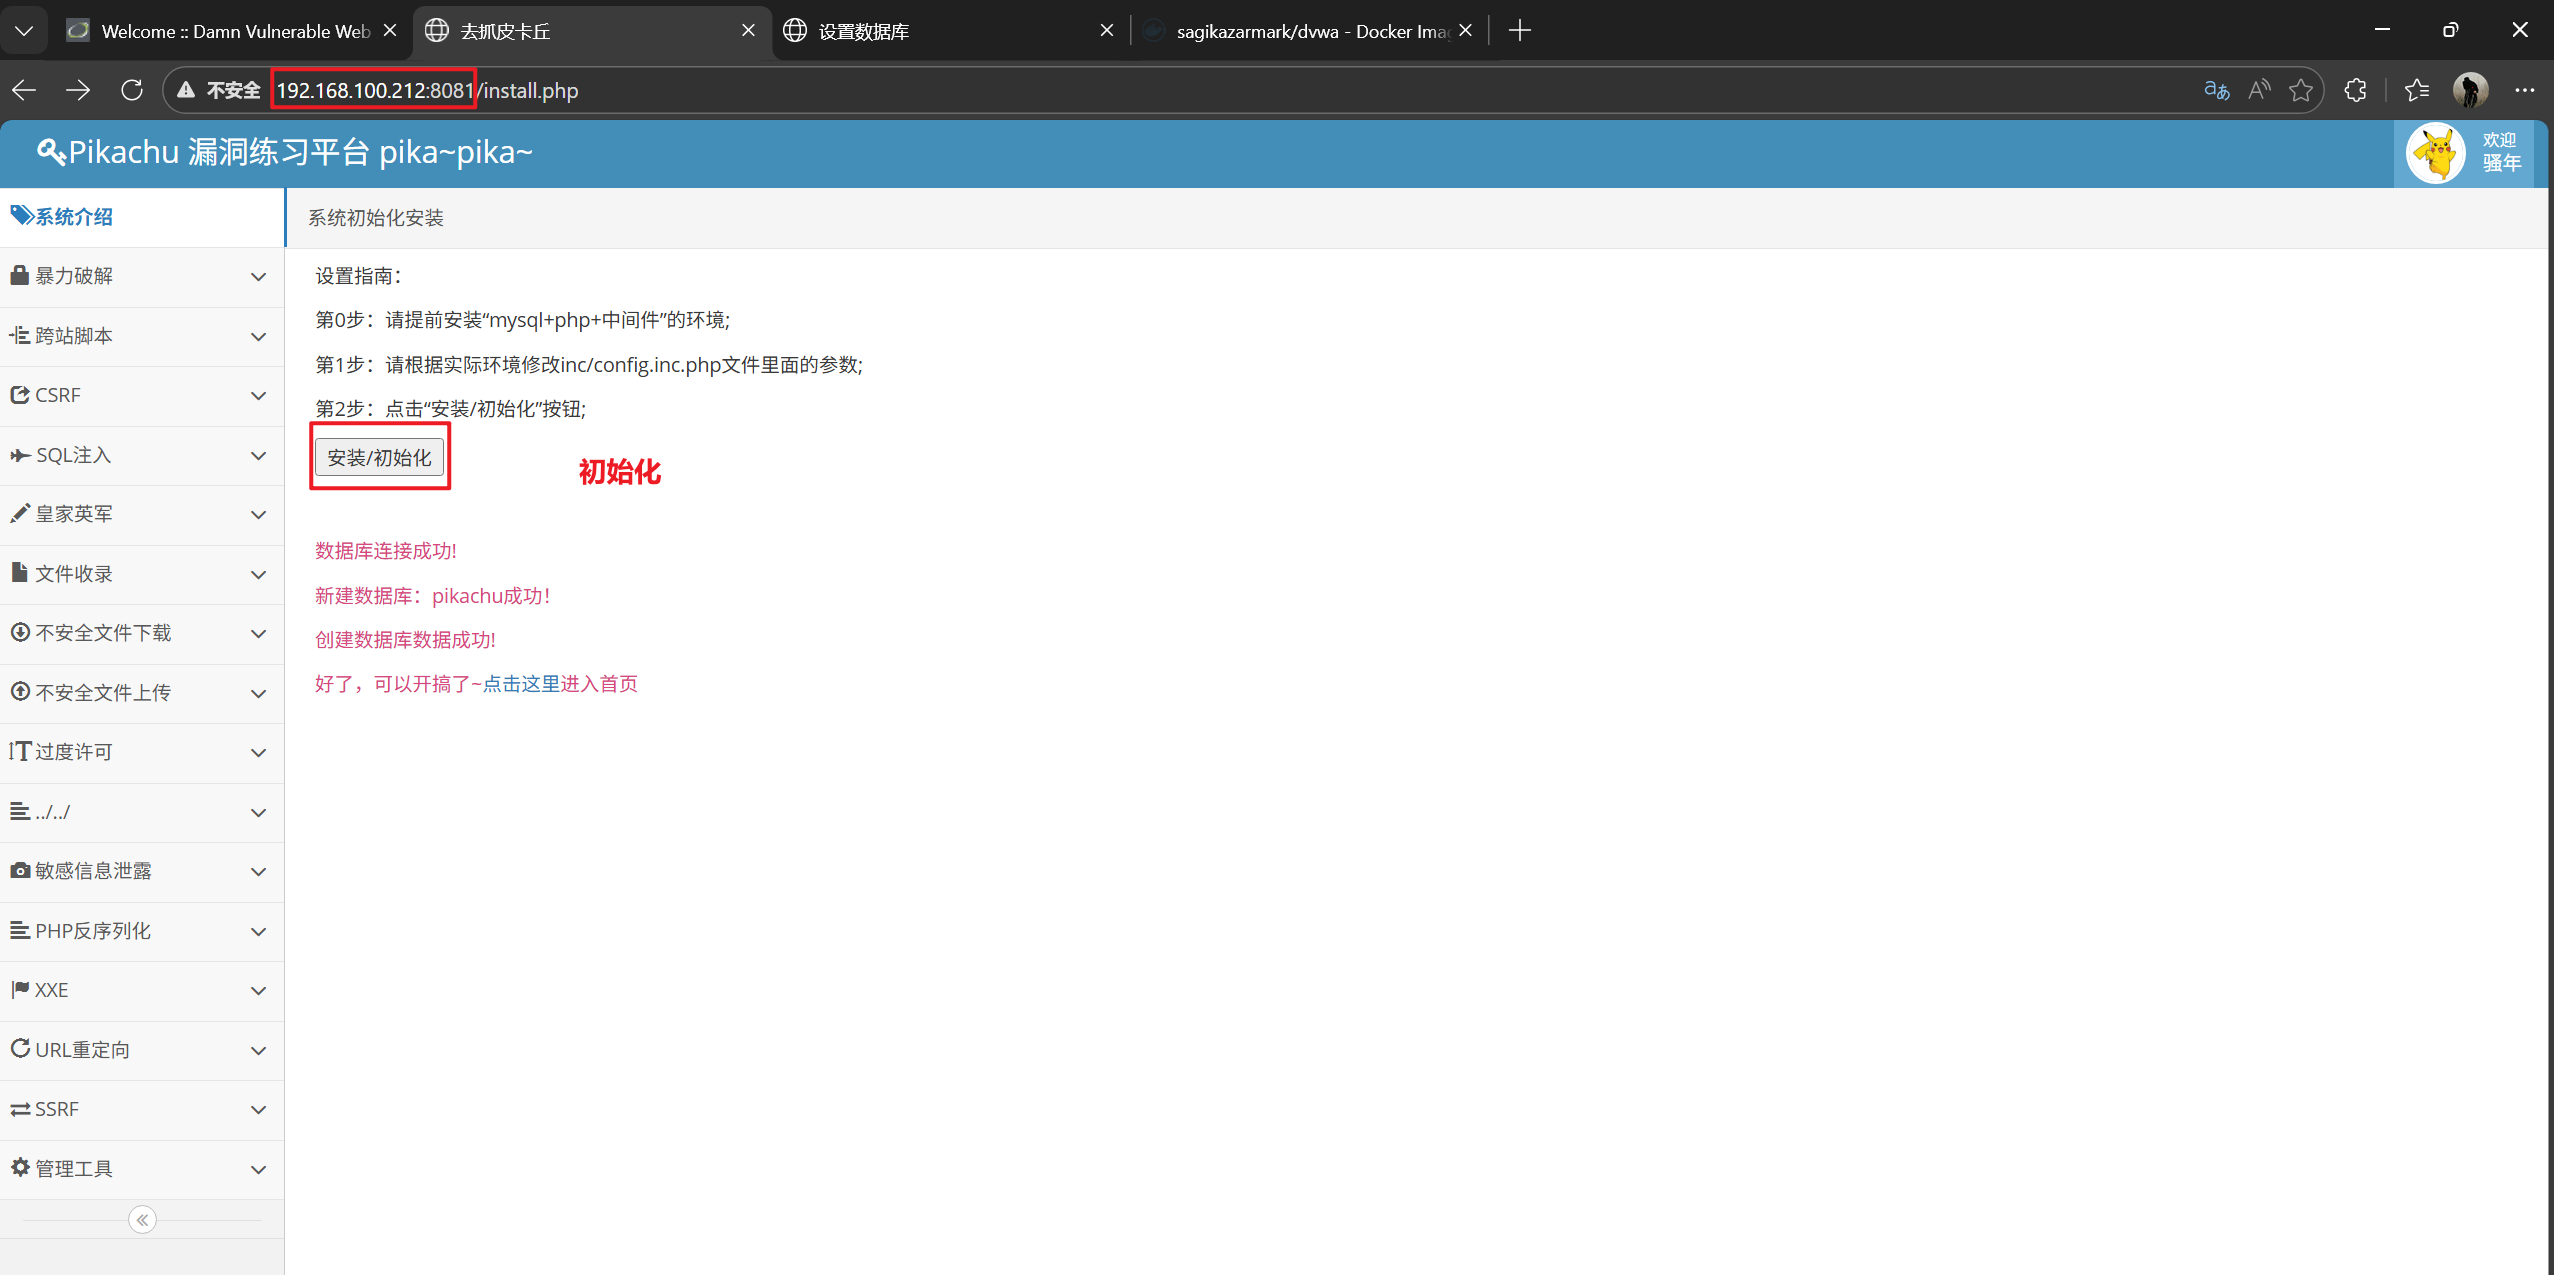Click the user profile picture
Image resolution: width=2554 pixels, height=1275 pixels.
[2470, 90]
